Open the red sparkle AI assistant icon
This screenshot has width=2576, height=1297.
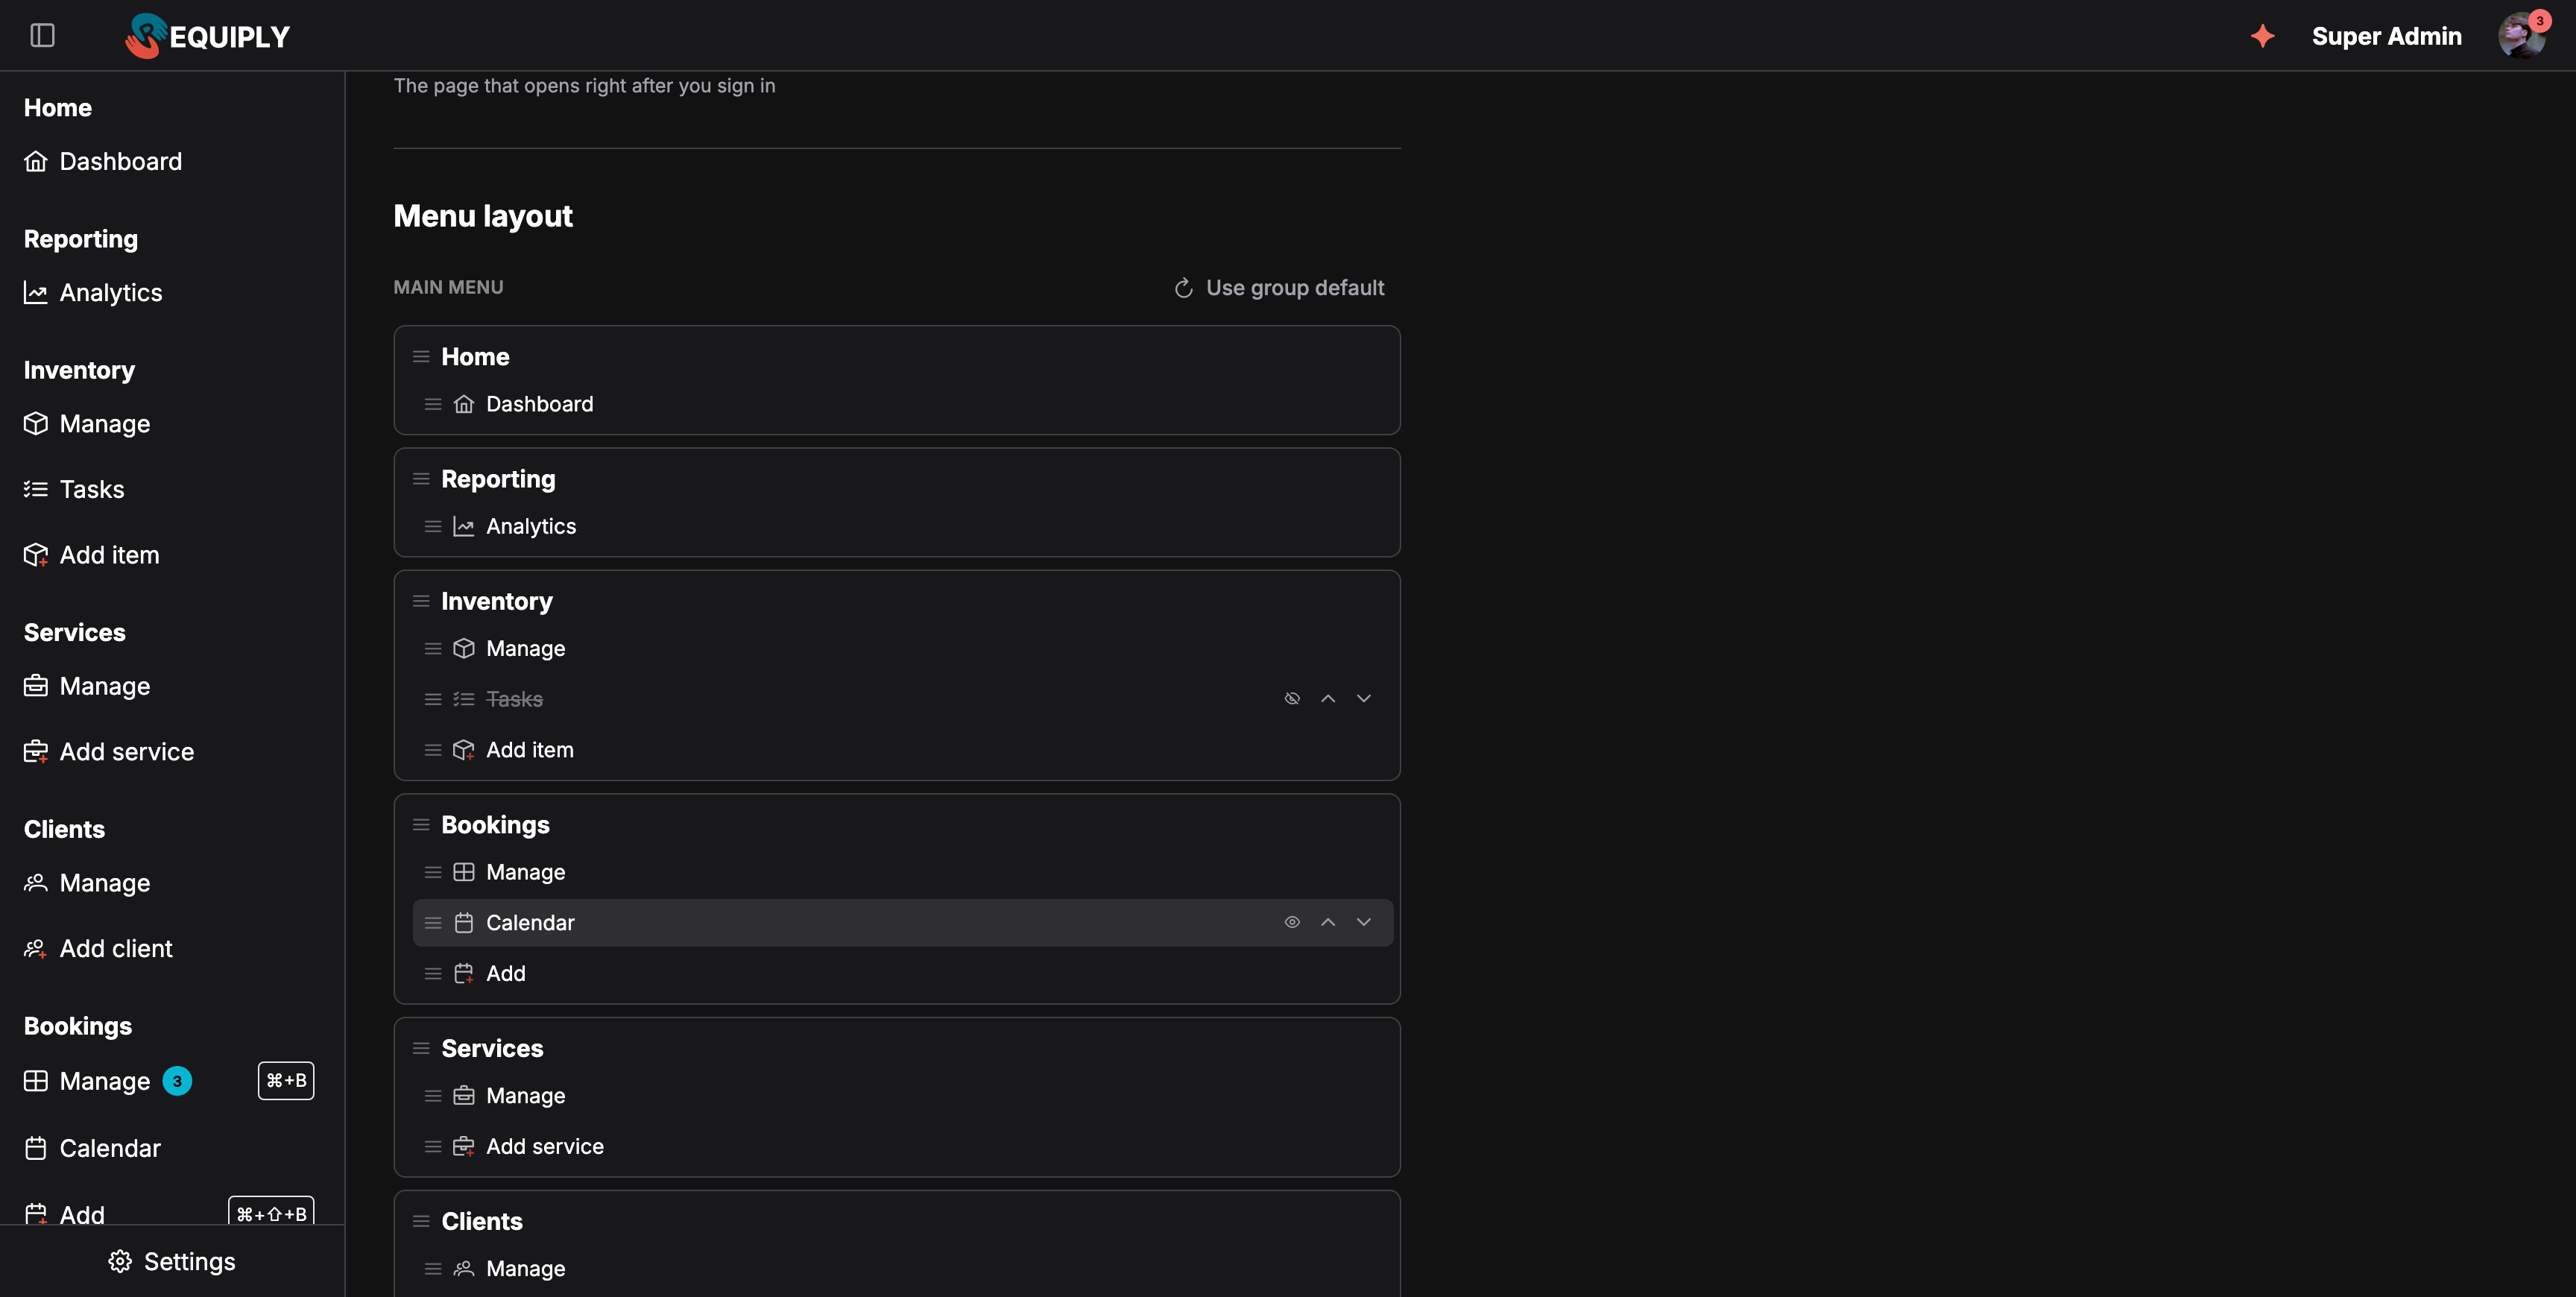tap(2262, 36)
